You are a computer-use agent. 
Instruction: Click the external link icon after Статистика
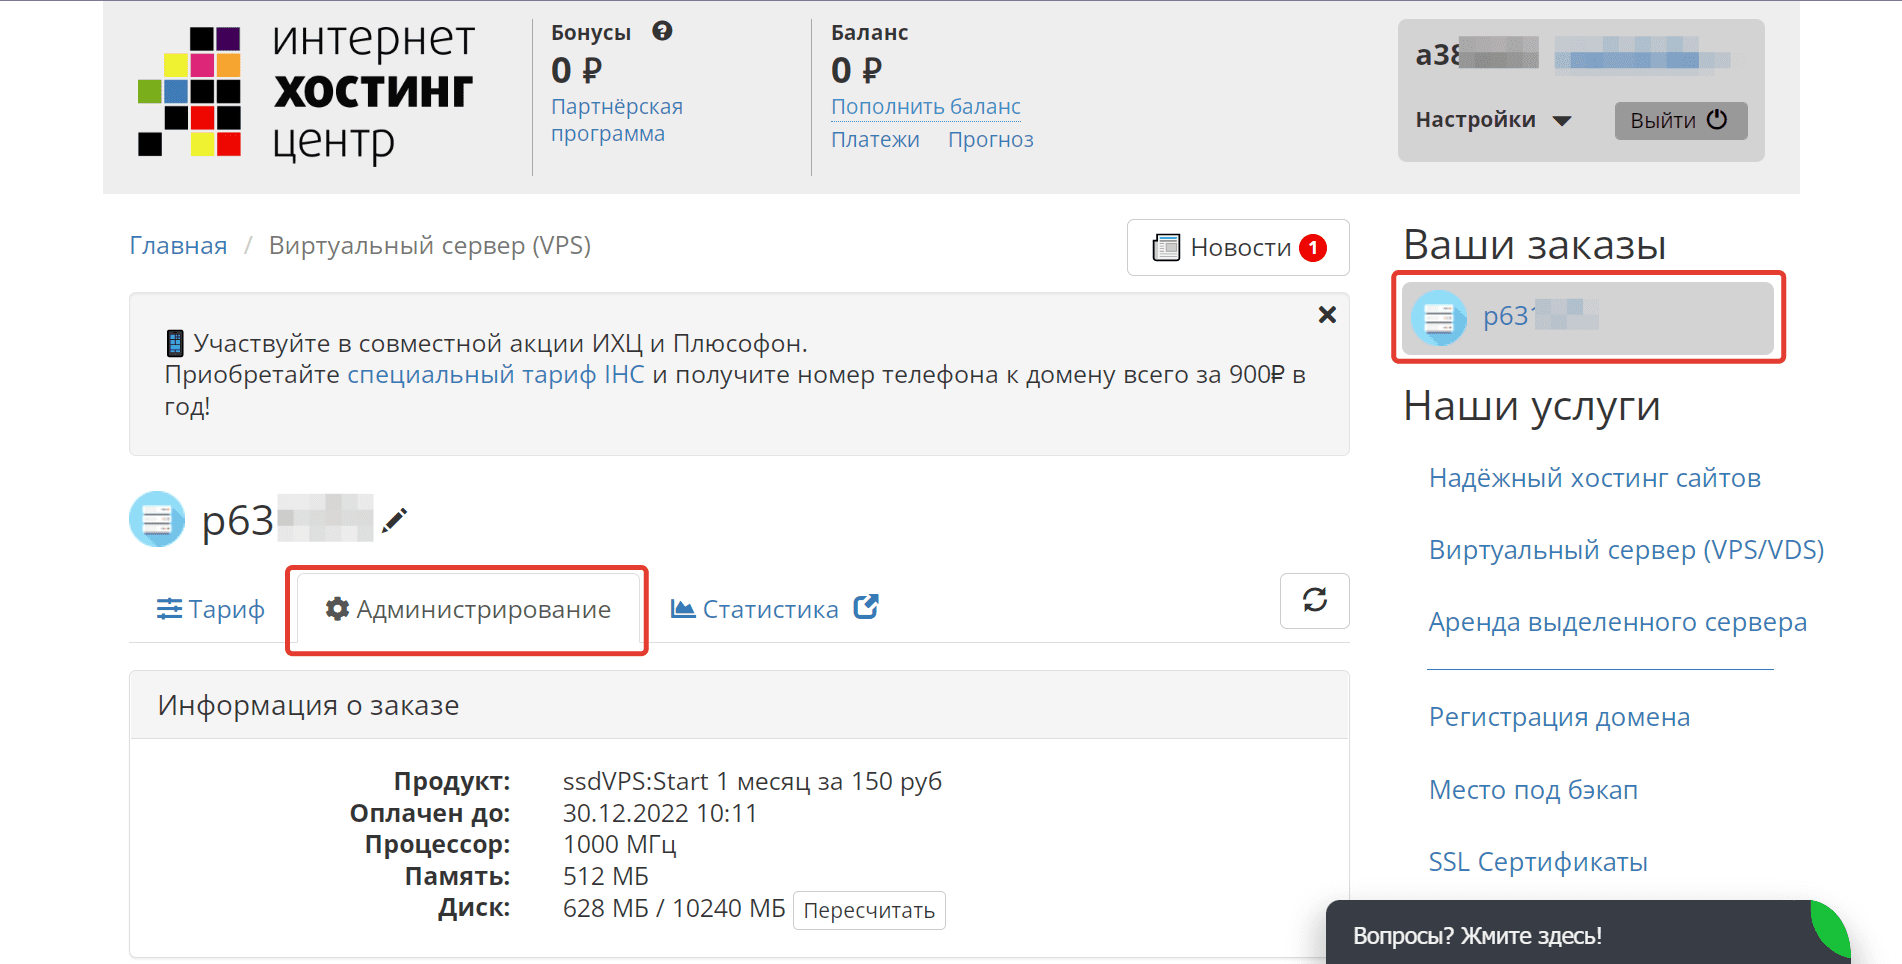[866, 607]
